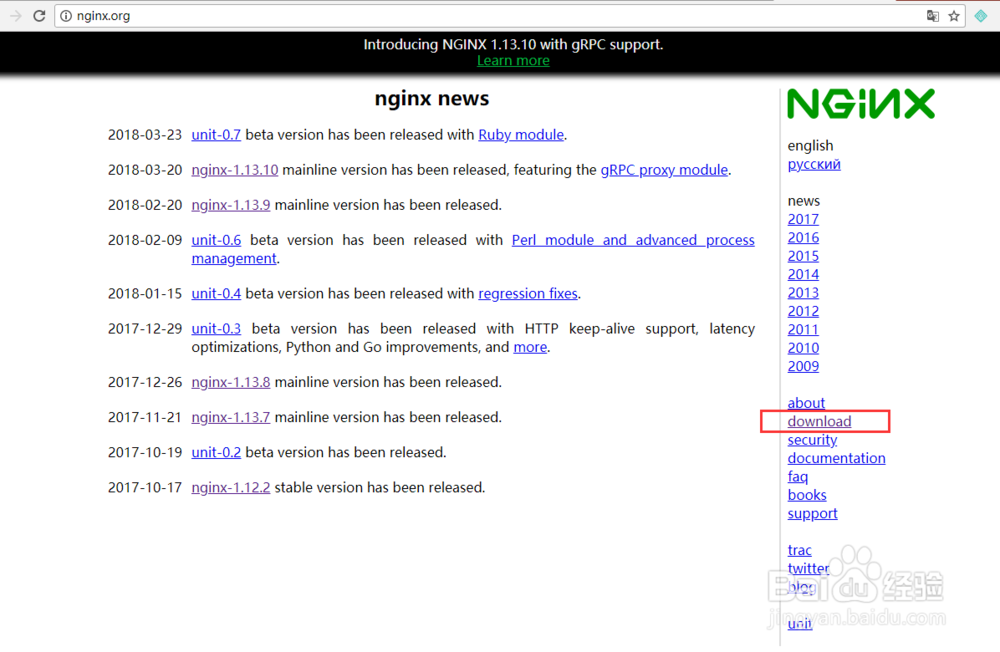This screenshot has width=1000, height=652.
Task: Open the nginx-1.13.8 link
Action: click(x=231, y=382)
